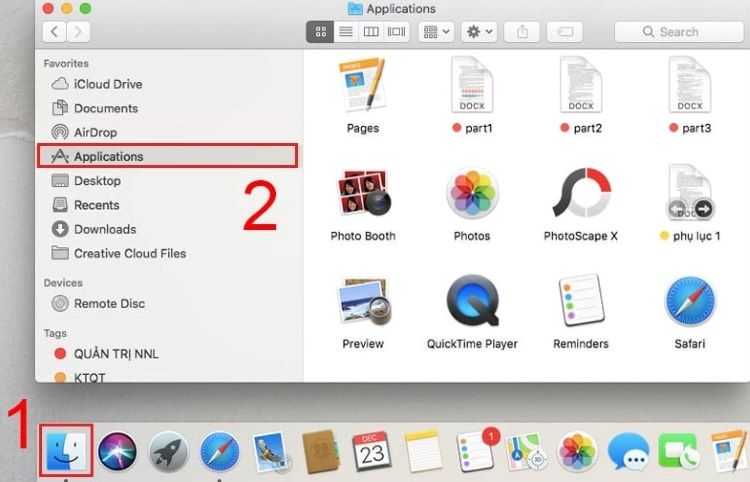Open Contacts from the Dock
Viewport: 750px width, 482px height.
tap(321, 451)
